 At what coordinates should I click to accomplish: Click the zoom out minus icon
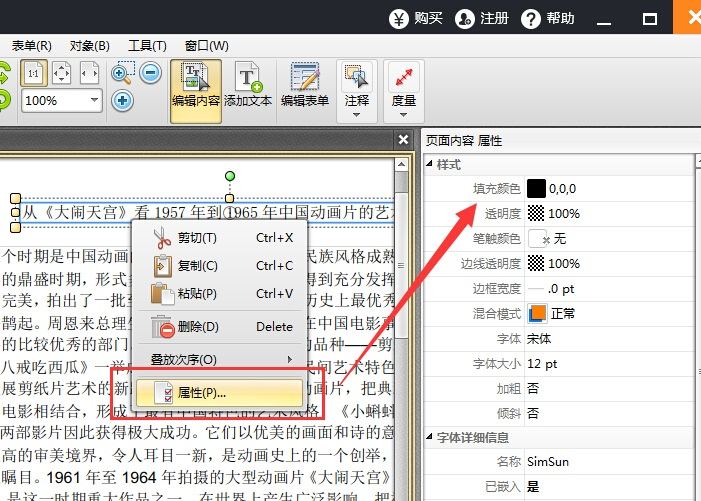click(x=150, y=72)
